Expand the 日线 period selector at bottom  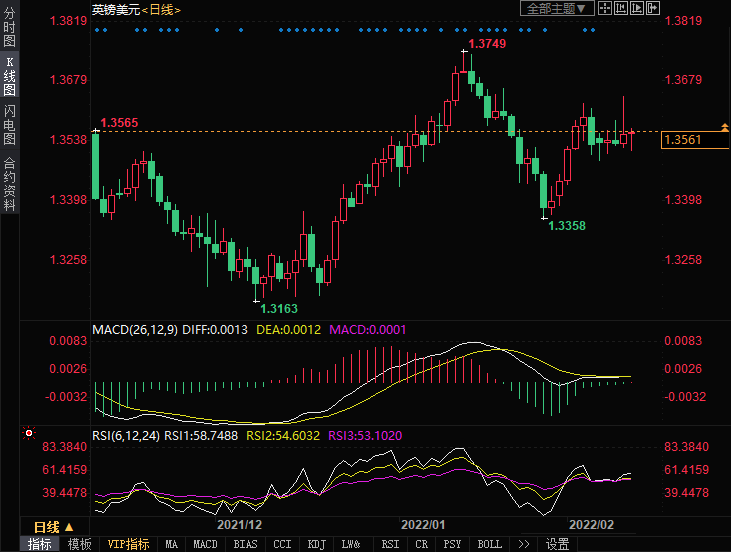click(53, 526)
